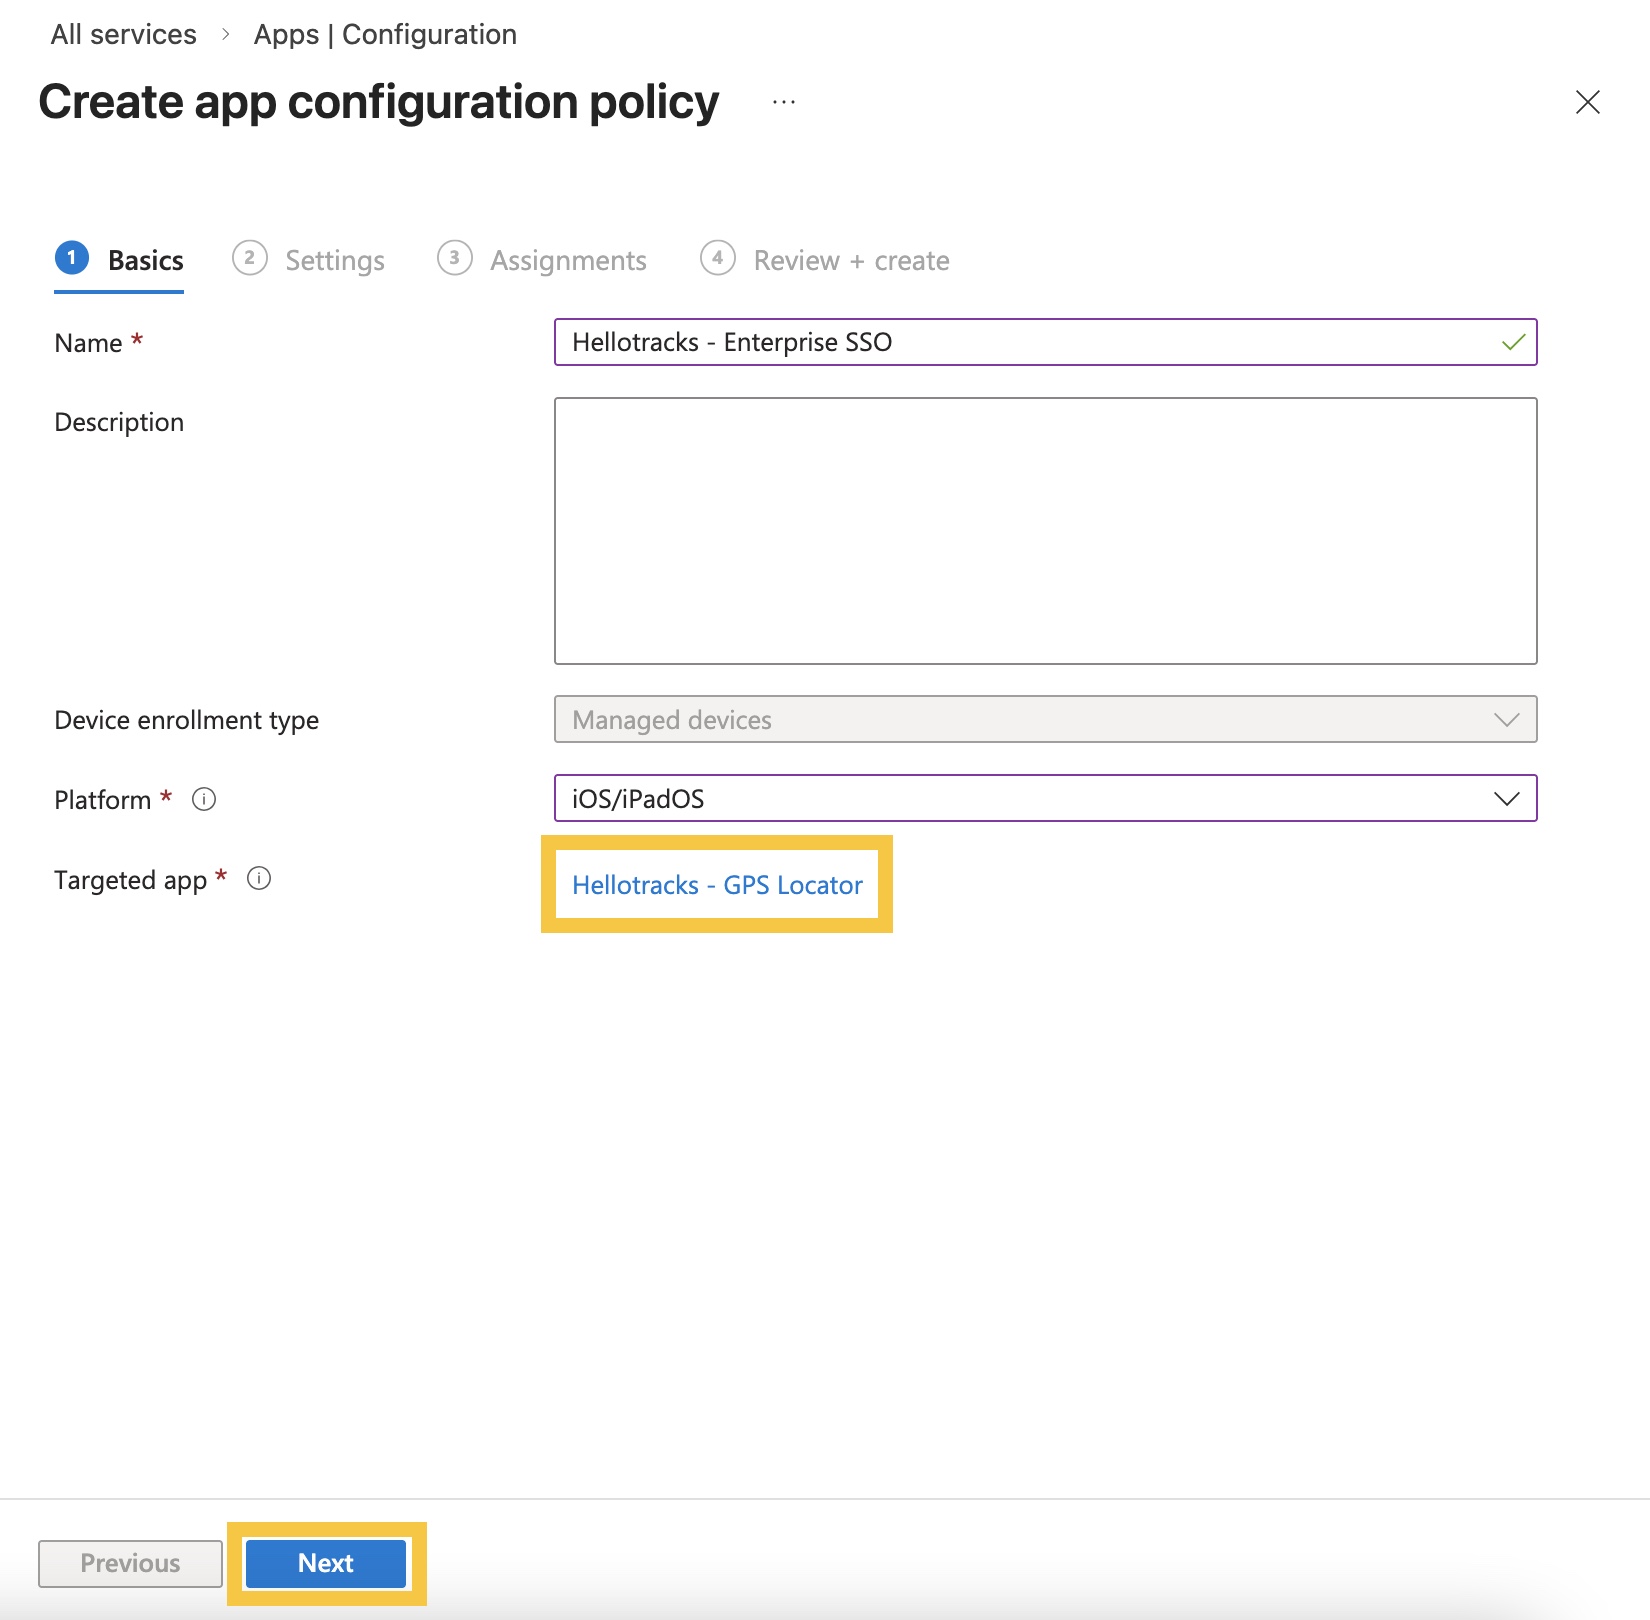The image size is (1650, 1620).
Task: Focus the policy Name input field
Action: (1030, 342)
